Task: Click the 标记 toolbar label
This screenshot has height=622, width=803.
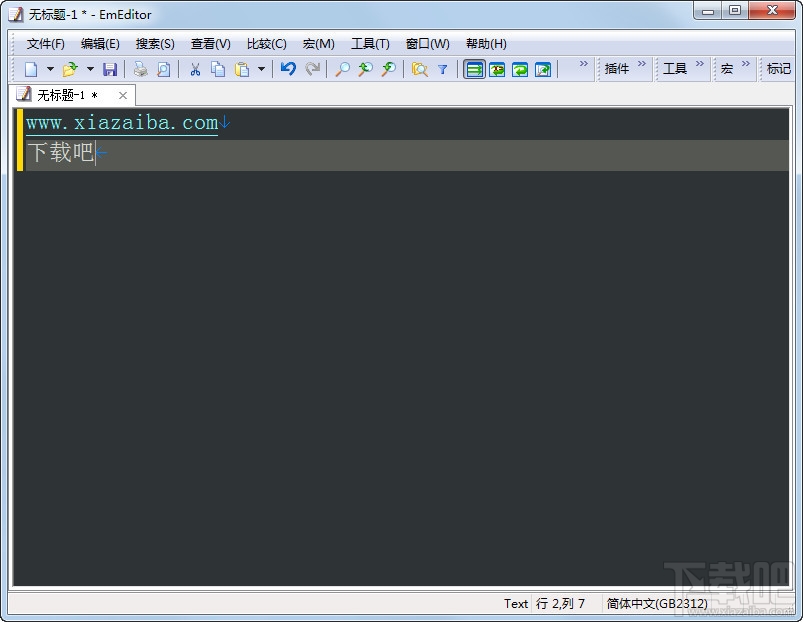Action: (x=779, y=69)
